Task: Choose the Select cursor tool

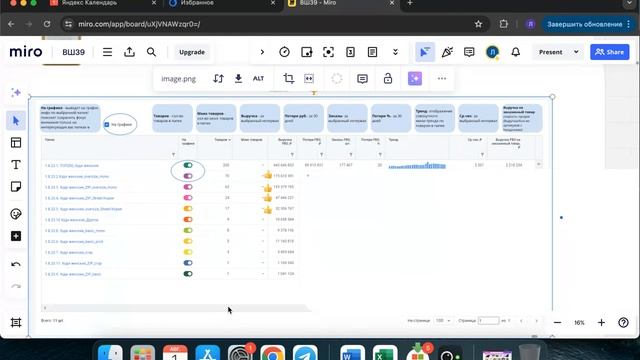Action: (16, 121)
